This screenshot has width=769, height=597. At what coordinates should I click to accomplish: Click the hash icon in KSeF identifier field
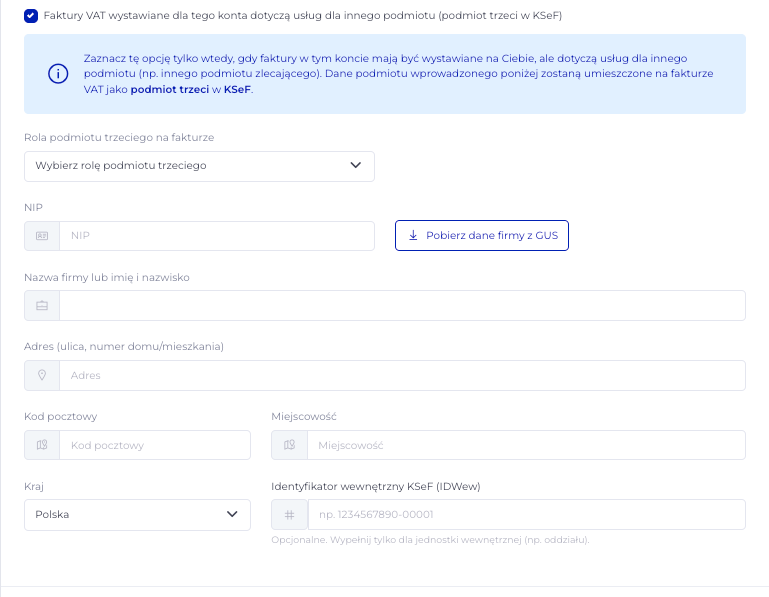click(x=289, y=515)
